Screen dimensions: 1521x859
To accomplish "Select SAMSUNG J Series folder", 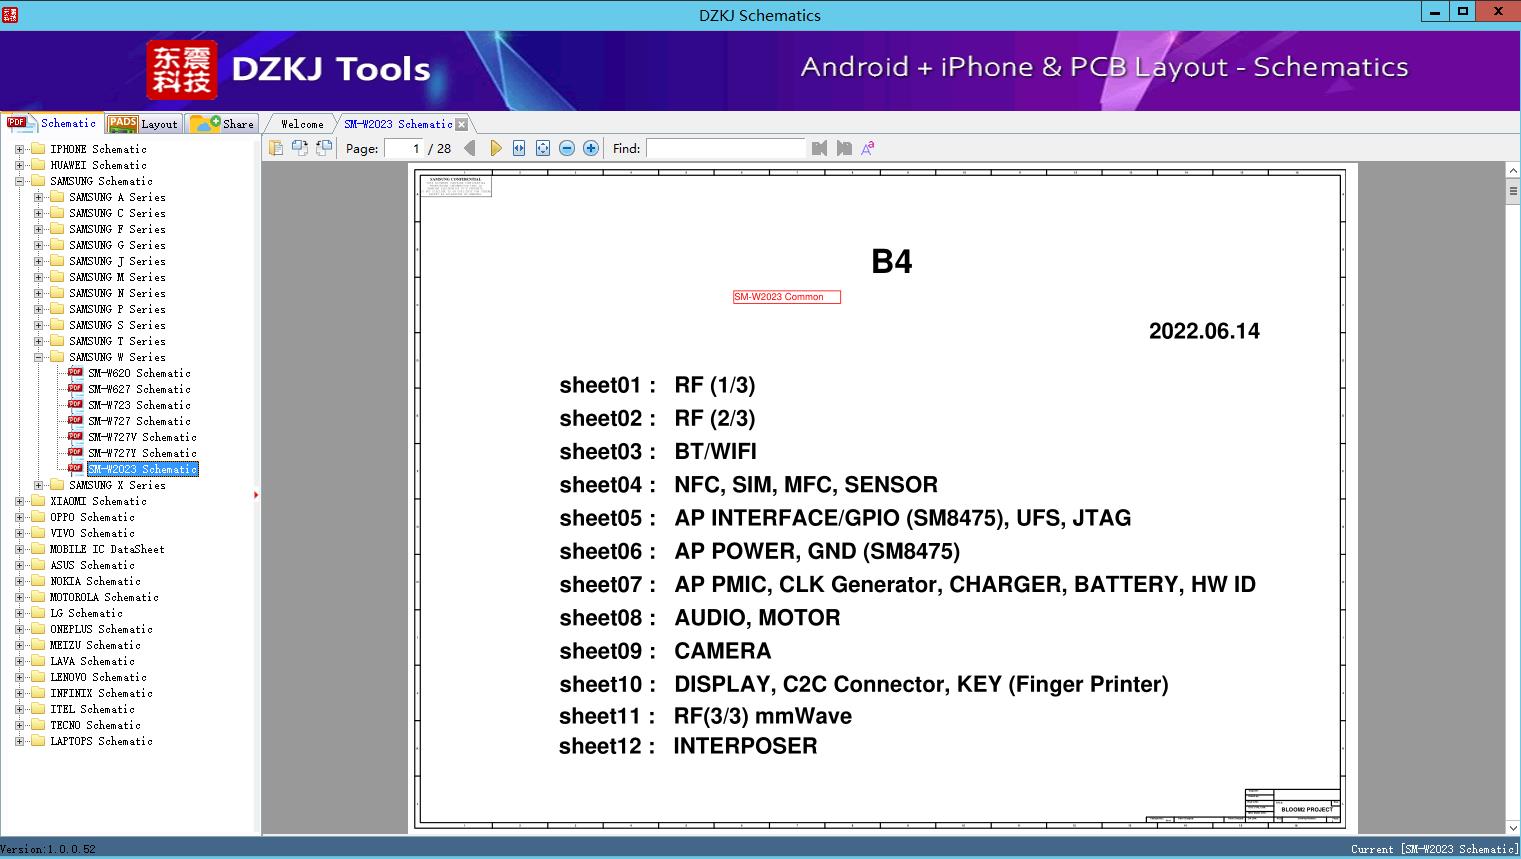I will click(117, 261).
